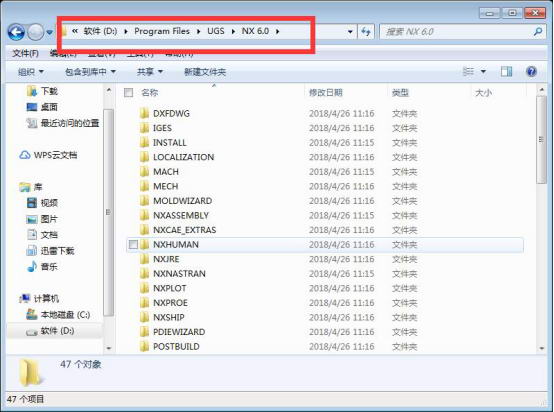
Task: Select the NXASSEMBLY folder icon
Action: (144, 215)
